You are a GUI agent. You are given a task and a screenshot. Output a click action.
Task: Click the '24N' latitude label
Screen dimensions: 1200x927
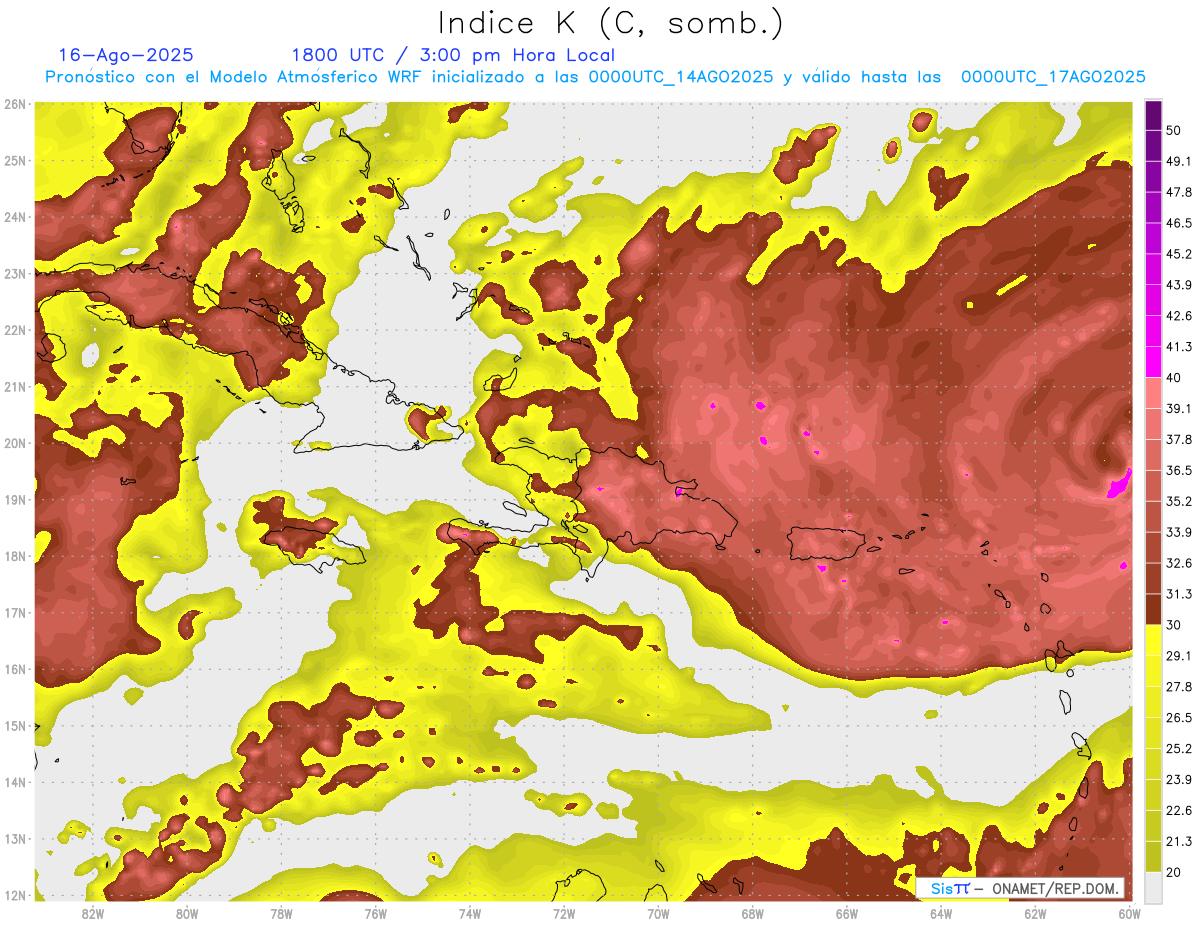coord(15,217)
